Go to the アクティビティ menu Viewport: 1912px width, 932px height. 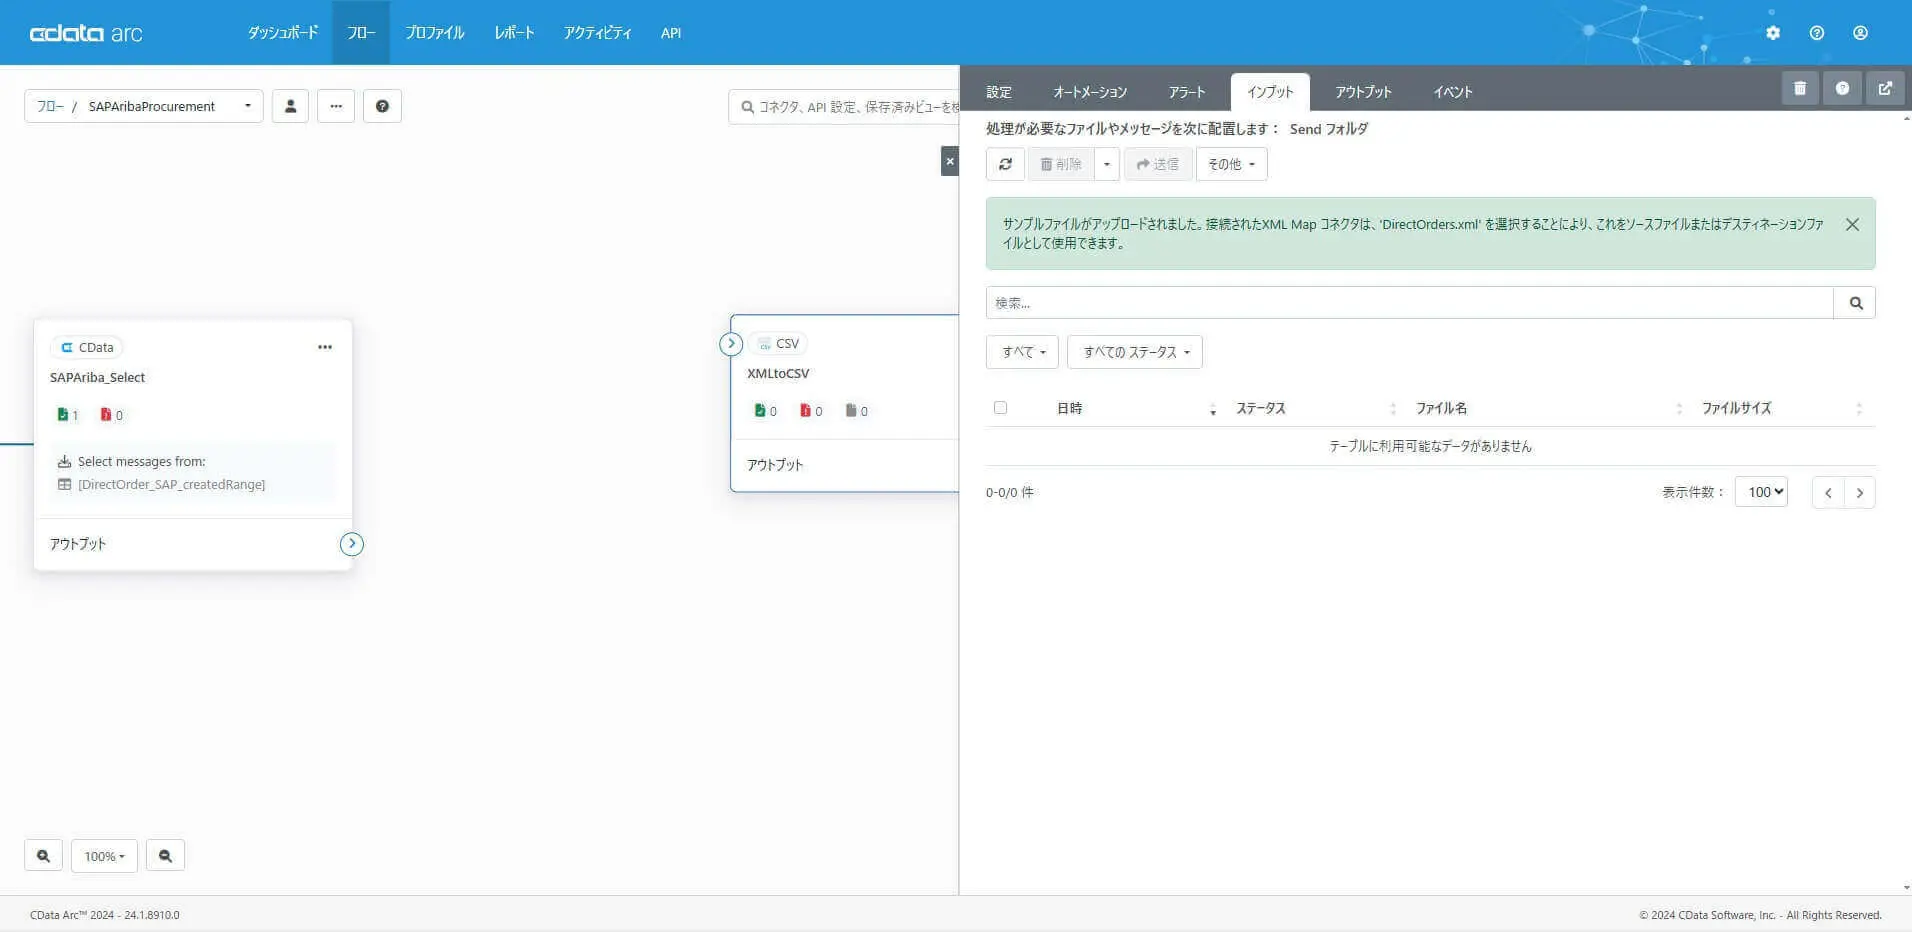597,33
